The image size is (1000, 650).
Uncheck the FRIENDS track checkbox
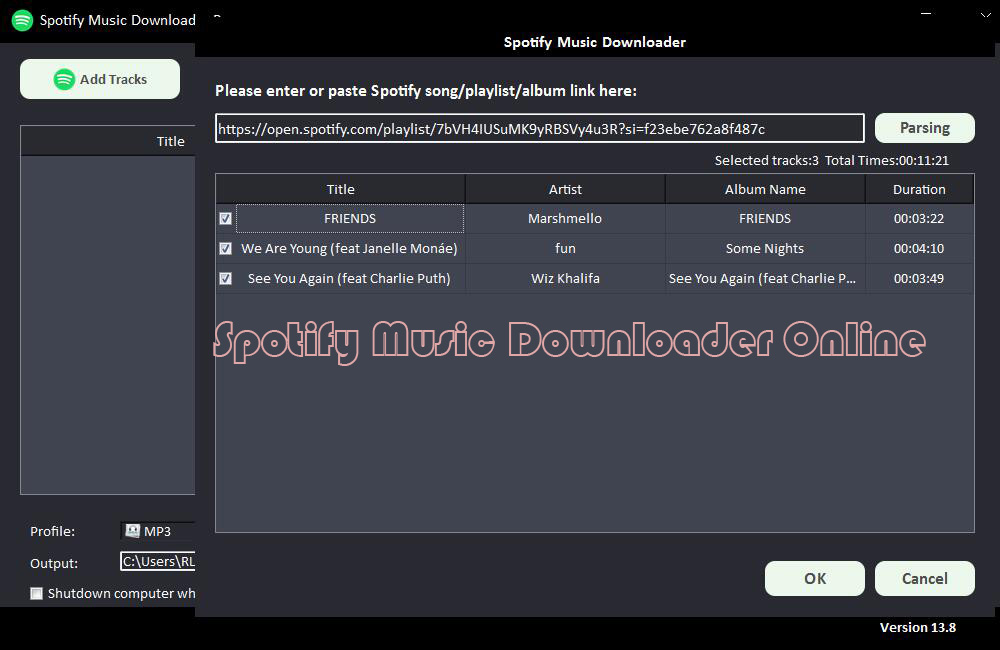point(226,218)
